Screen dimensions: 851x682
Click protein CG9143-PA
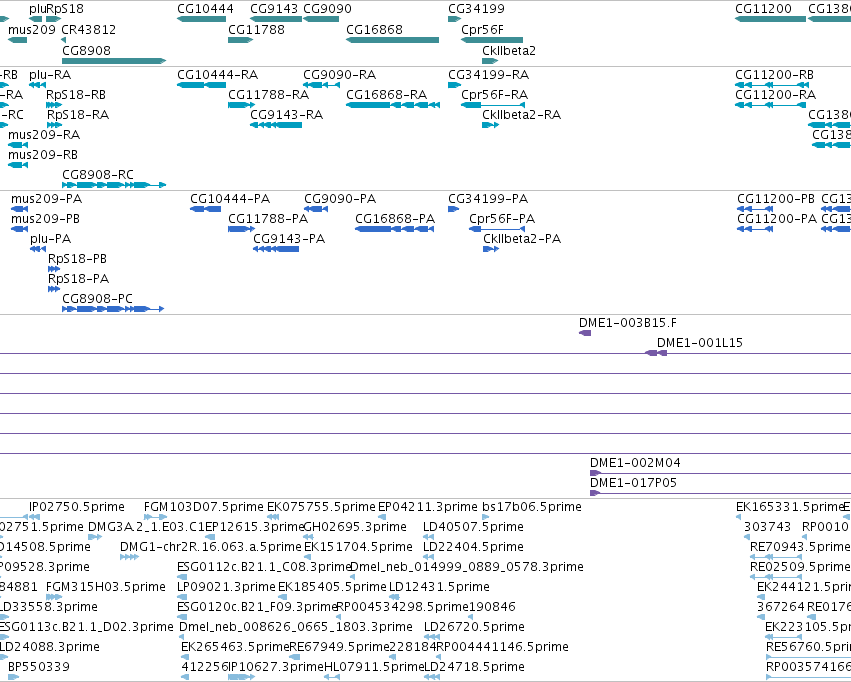click(x=289, y=239)
